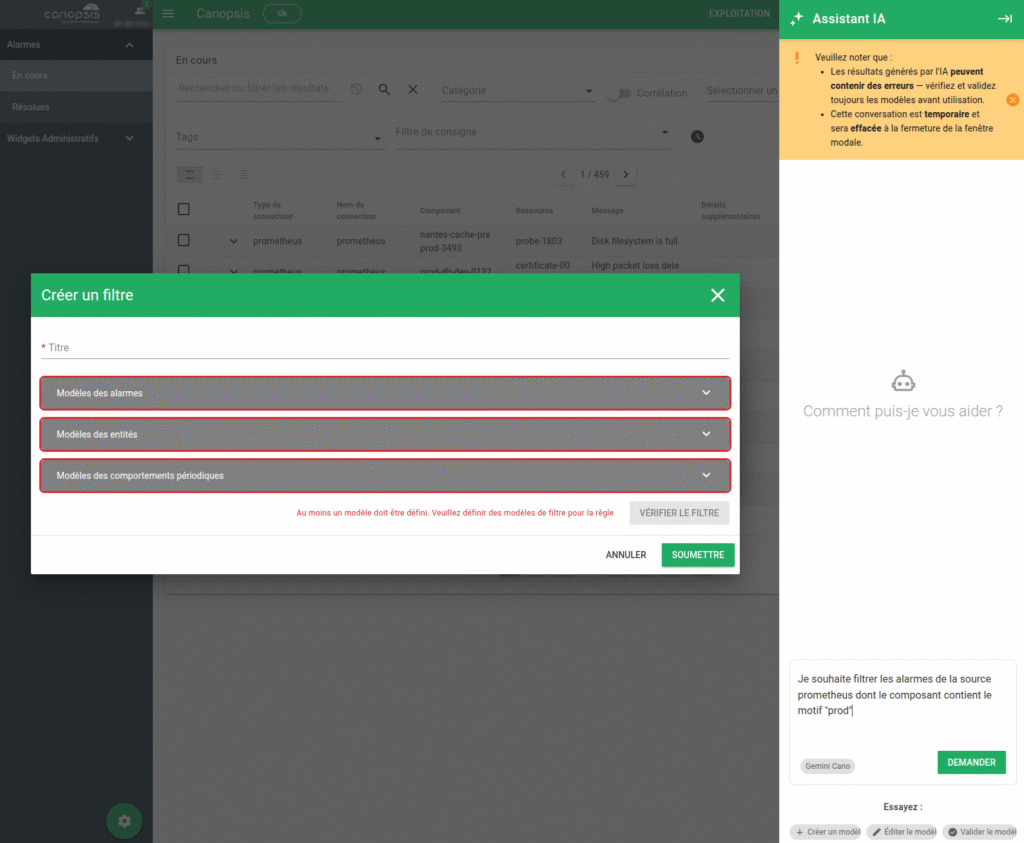Close the Créer un filtre dialog
This screenshot has width=1024, height=843.
click(717, 295)
